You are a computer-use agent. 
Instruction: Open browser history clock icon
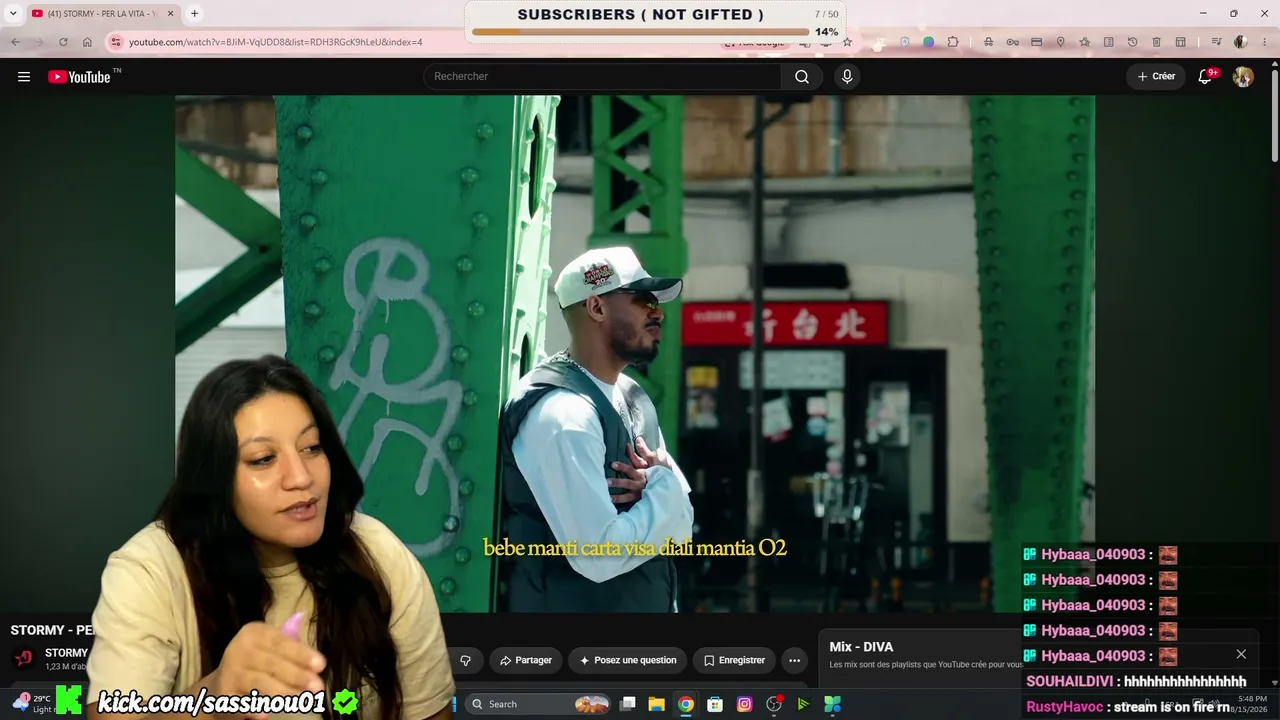[1132, 42]
